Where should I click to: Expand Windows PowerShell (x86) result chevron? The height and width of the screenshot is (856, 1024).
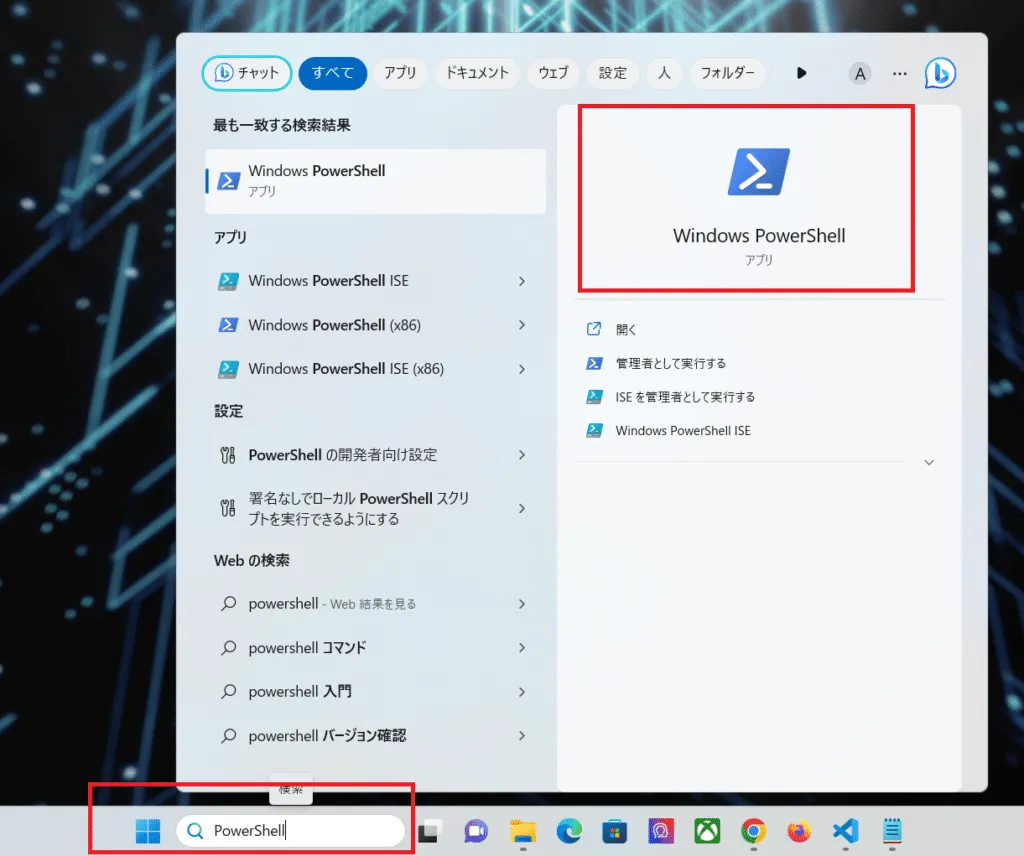(522, 325)
